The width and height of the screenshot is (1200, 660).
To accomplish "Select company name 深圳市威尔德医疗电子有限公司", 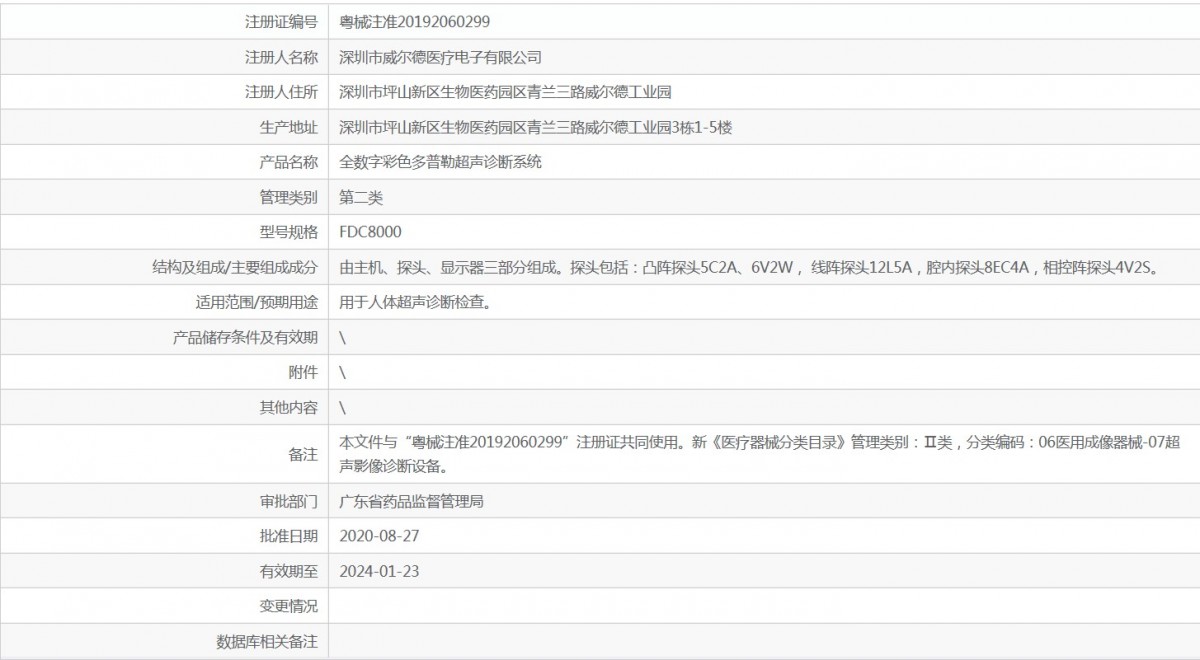I will tap(441, 57).
